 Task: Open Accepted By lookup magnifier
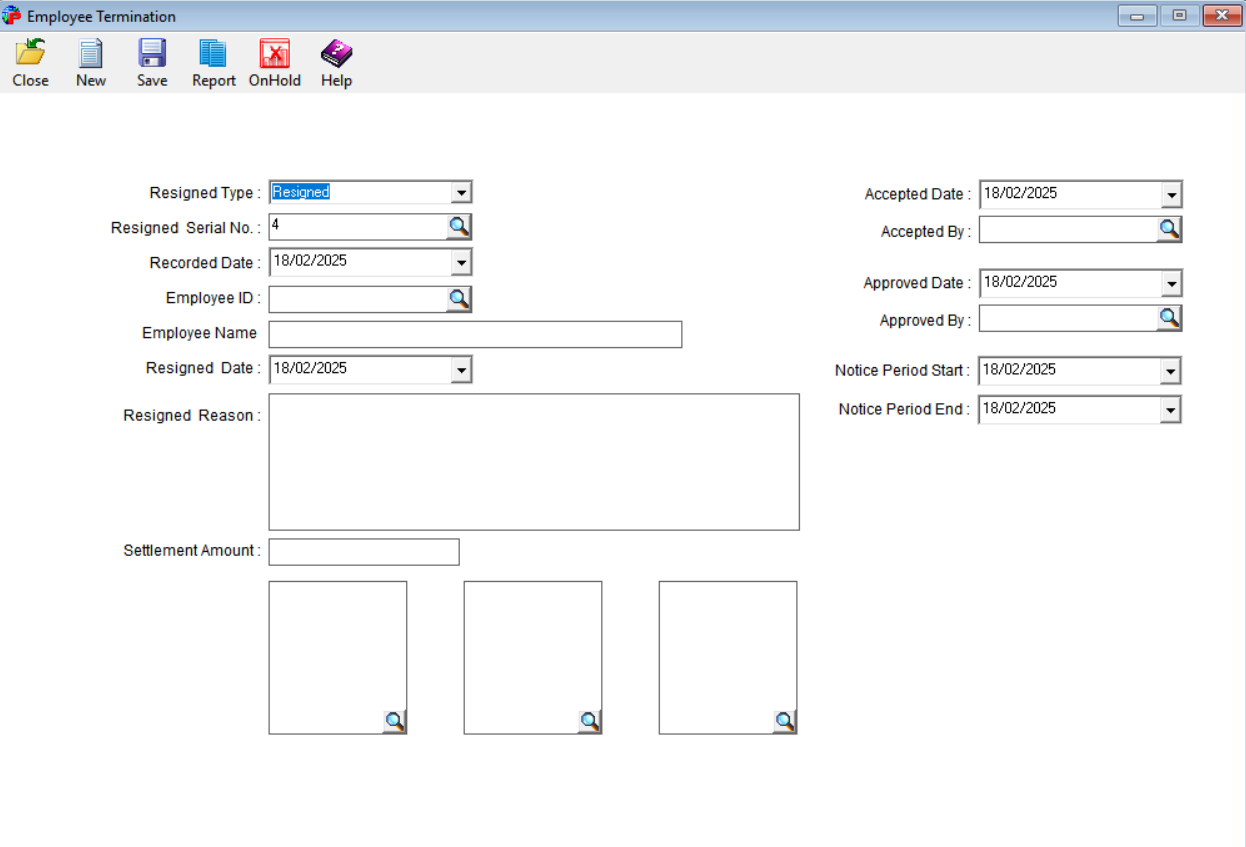coord(1170,229)
